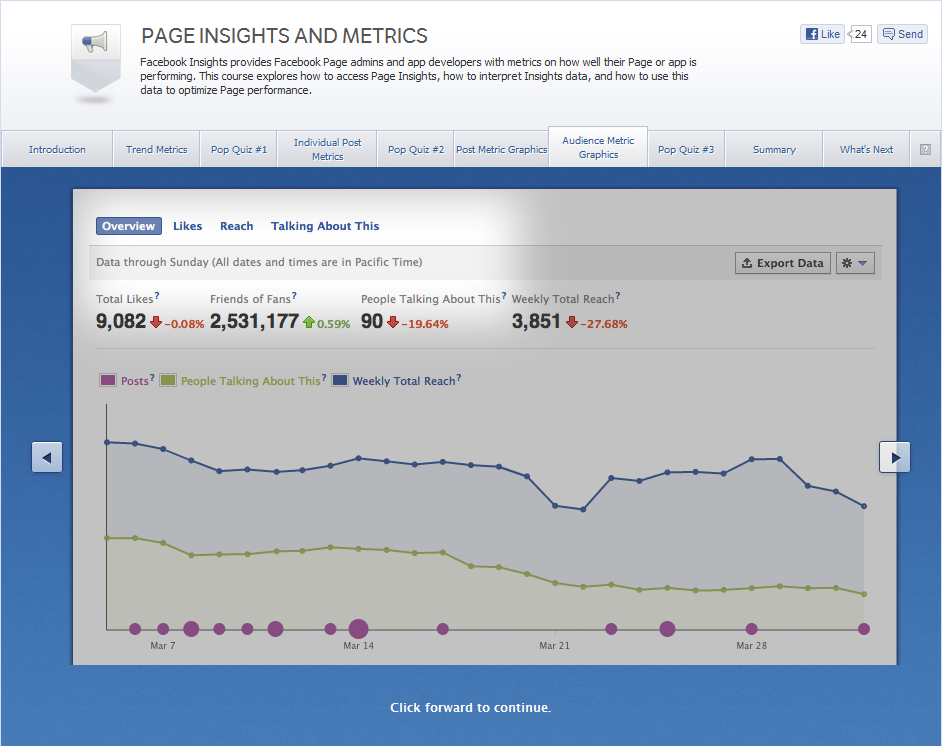Open the Pop Quiz #3 tab

click(x=686, y=150)
